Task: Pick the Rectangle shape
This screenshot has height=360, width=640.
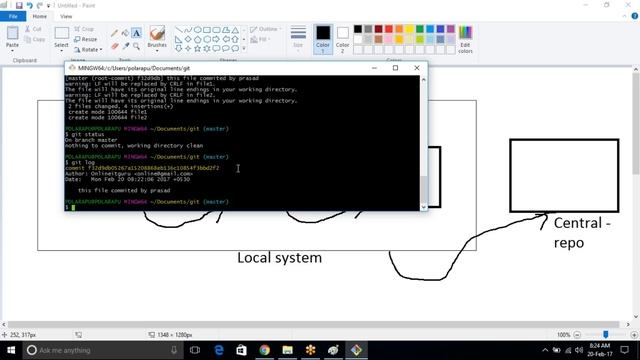Action: [207, 30]
